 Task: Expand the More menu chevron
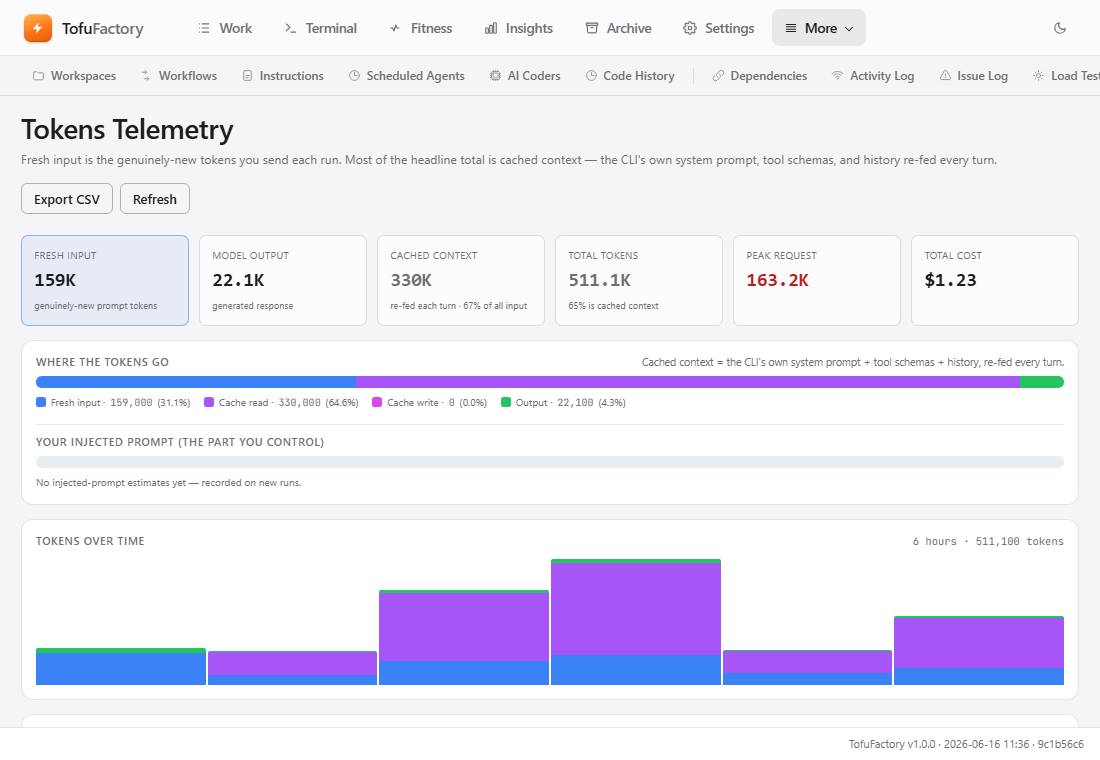click(849, 29)
